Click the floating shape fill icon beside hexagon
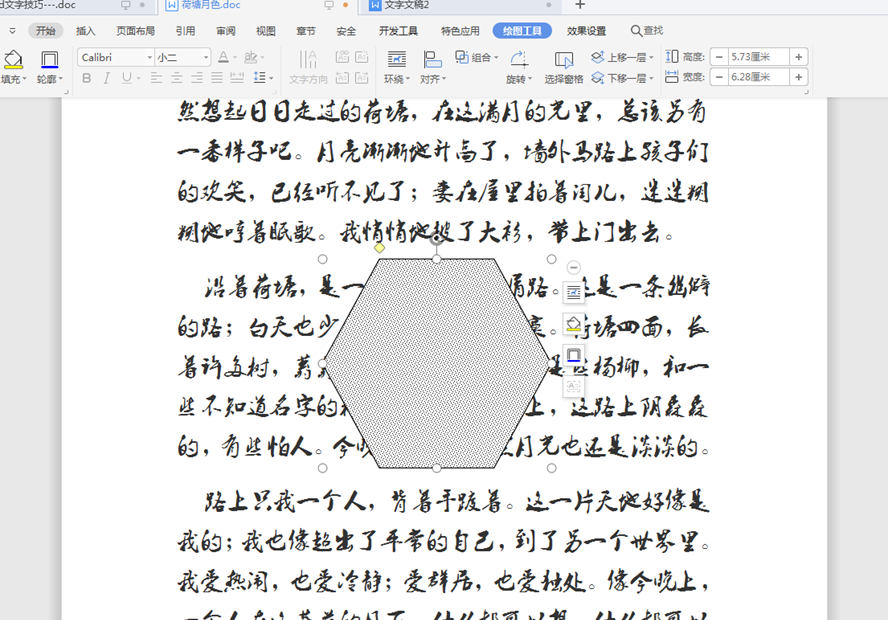Screen dimensions: 888x620 [x=573, y=324]
